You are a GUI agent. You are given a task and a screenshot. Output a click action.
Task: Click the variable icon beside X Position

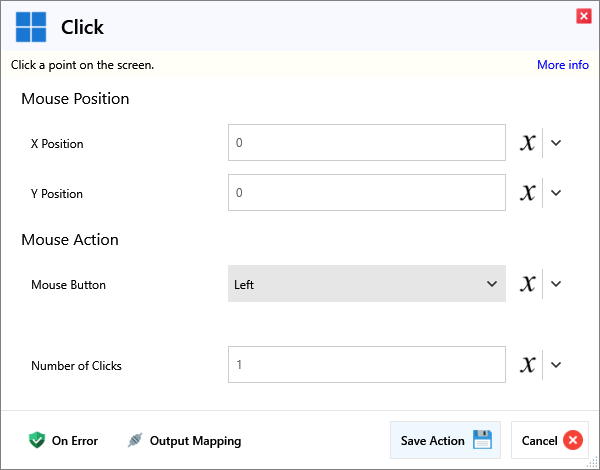tap(528, 143)
